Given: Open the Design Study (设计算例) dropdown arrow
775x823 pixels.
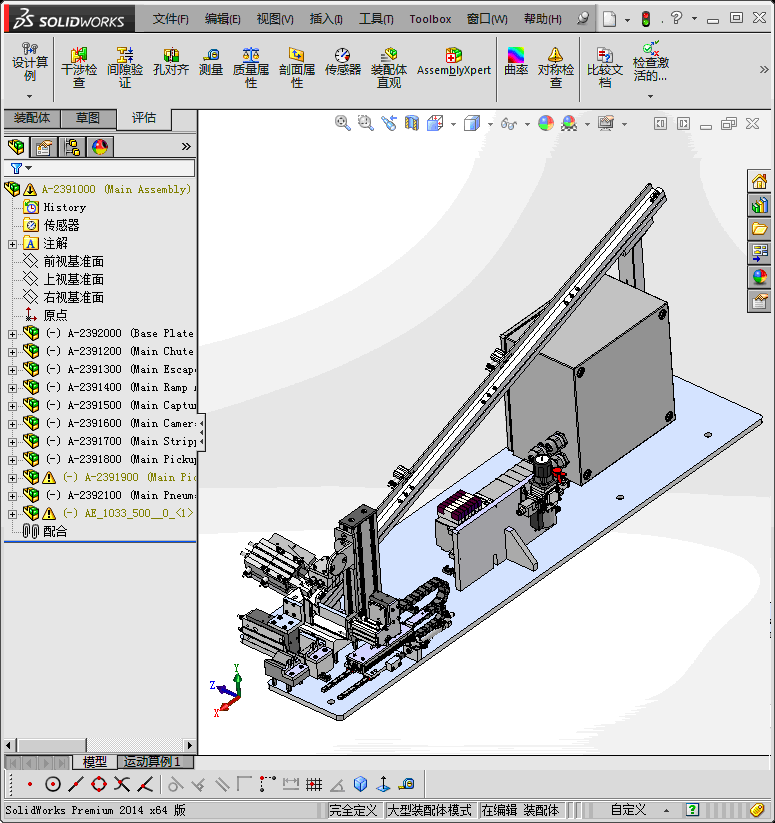Looking at the screenshot, I should coord(29,96).
